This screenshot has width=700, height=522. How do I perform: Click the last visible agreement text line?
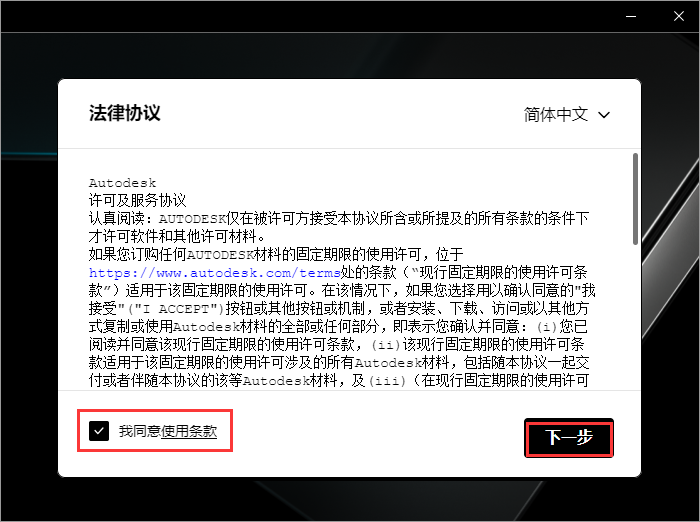[x=340, y=381]
